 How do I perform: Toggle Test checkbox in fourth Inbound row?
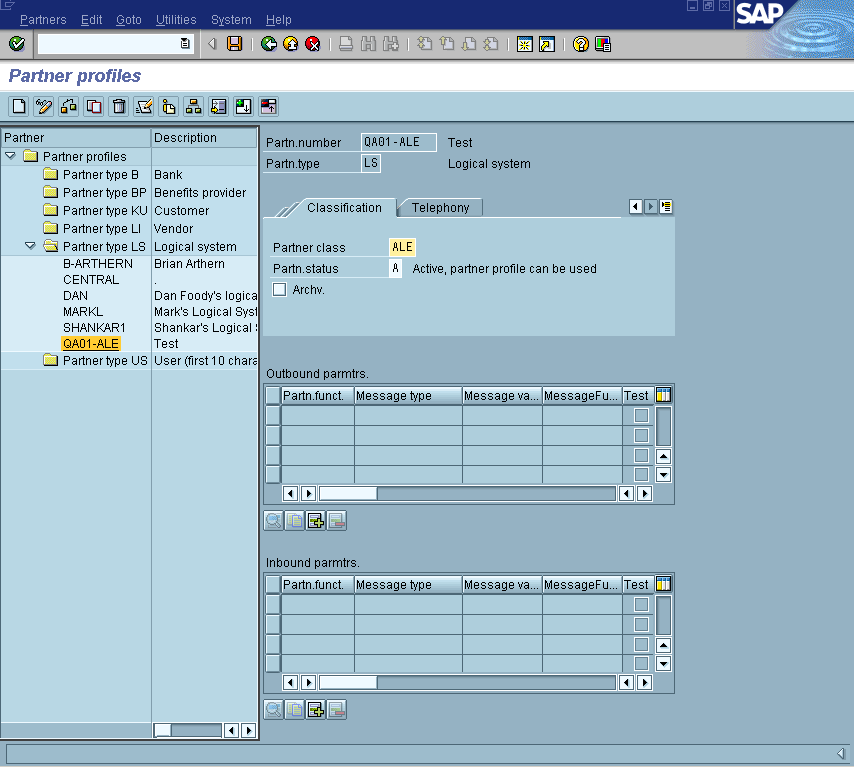642,663
